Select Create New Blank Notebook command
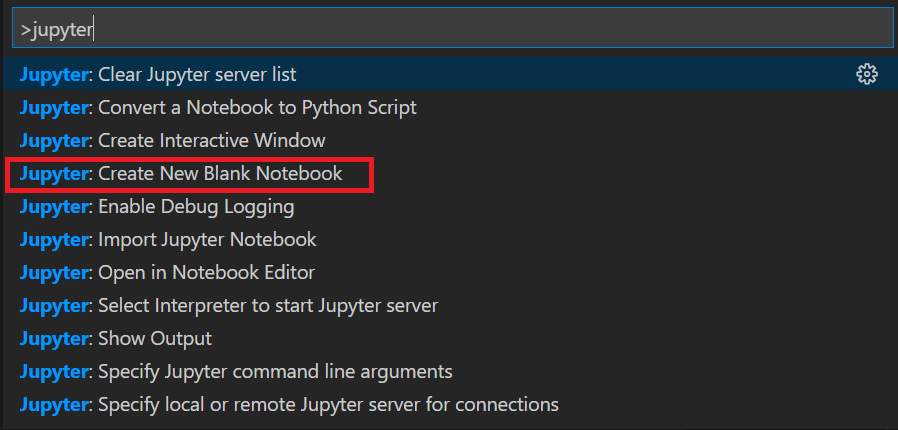 [449, 173]
